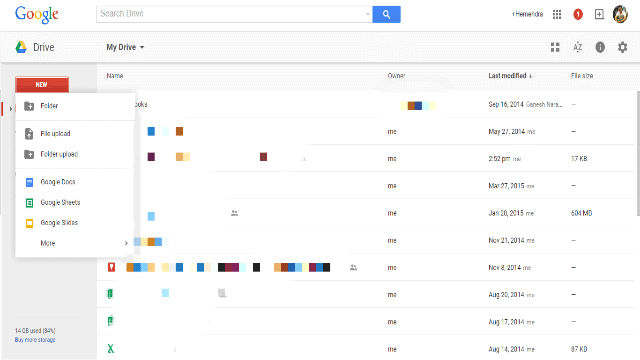Image resolution: width=640 pixels, height=360 pixels.
Task: Click the red NEW button
Action: pyautogui.click(x=42, y=84)
